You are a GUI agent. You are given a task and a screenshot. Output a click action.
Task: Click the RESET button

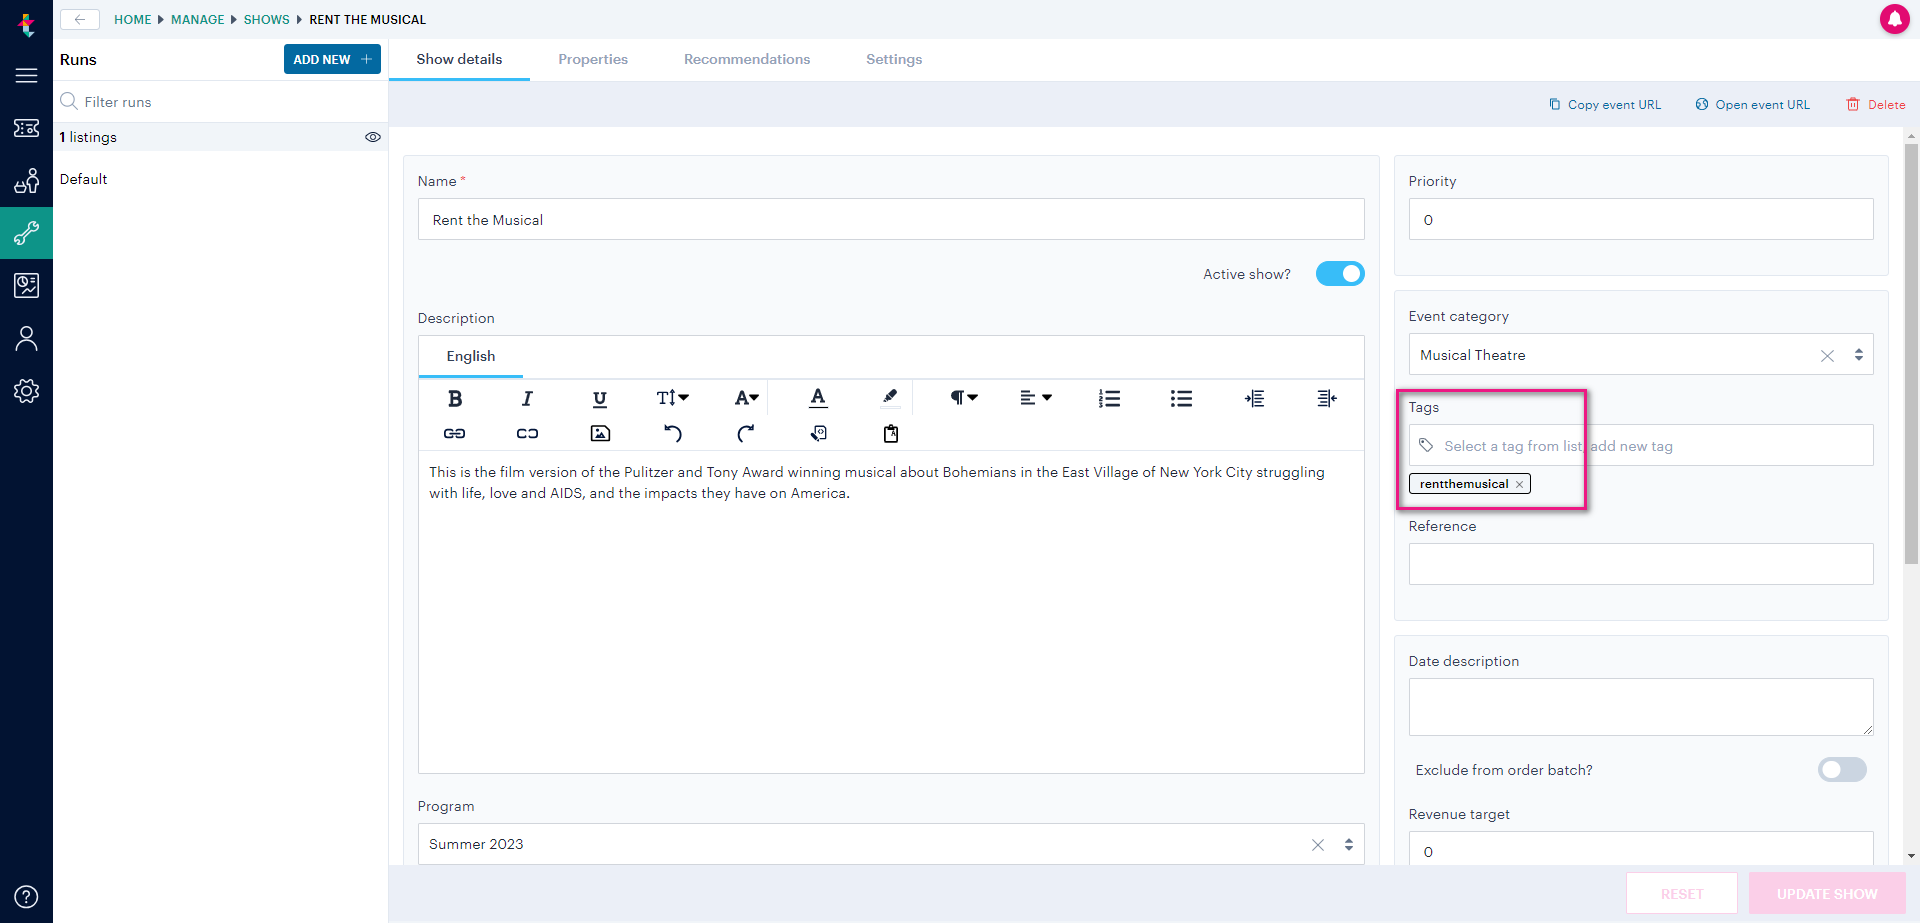[1682, 894]
